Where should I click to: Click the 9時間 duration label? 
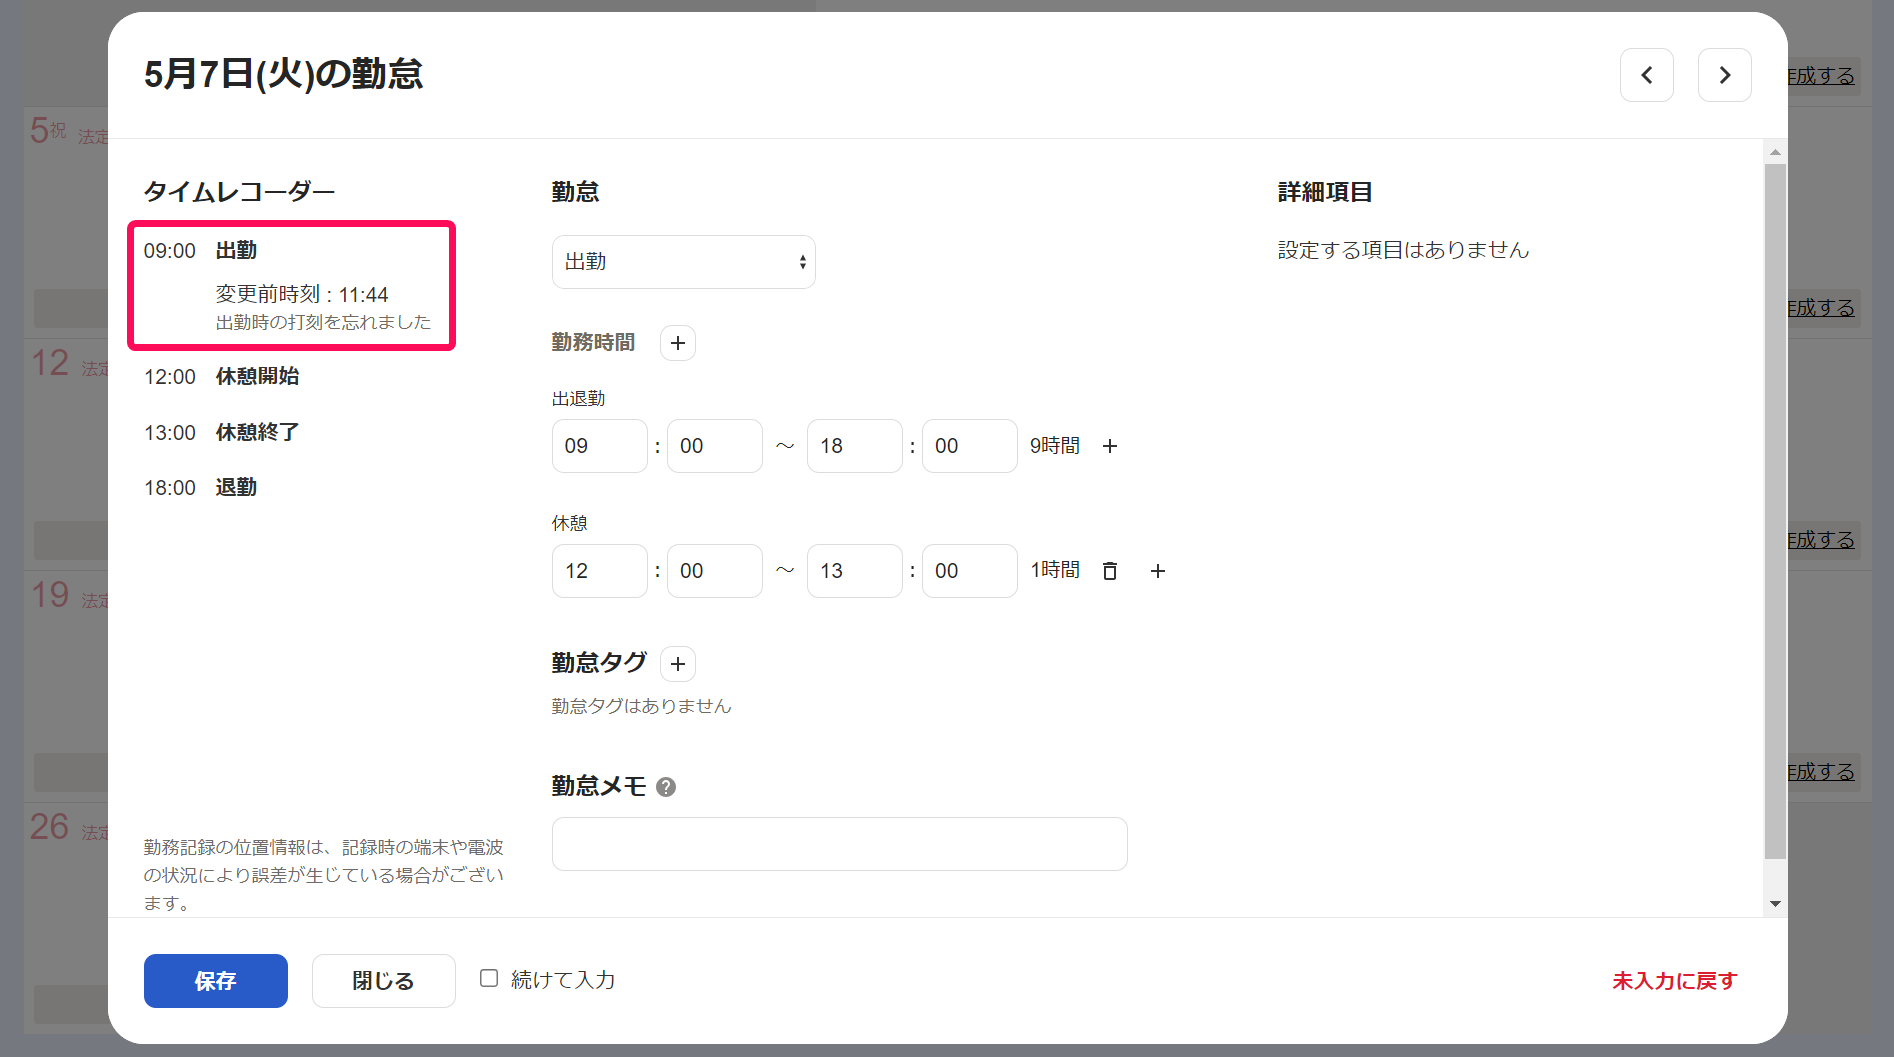point(1055,446)
